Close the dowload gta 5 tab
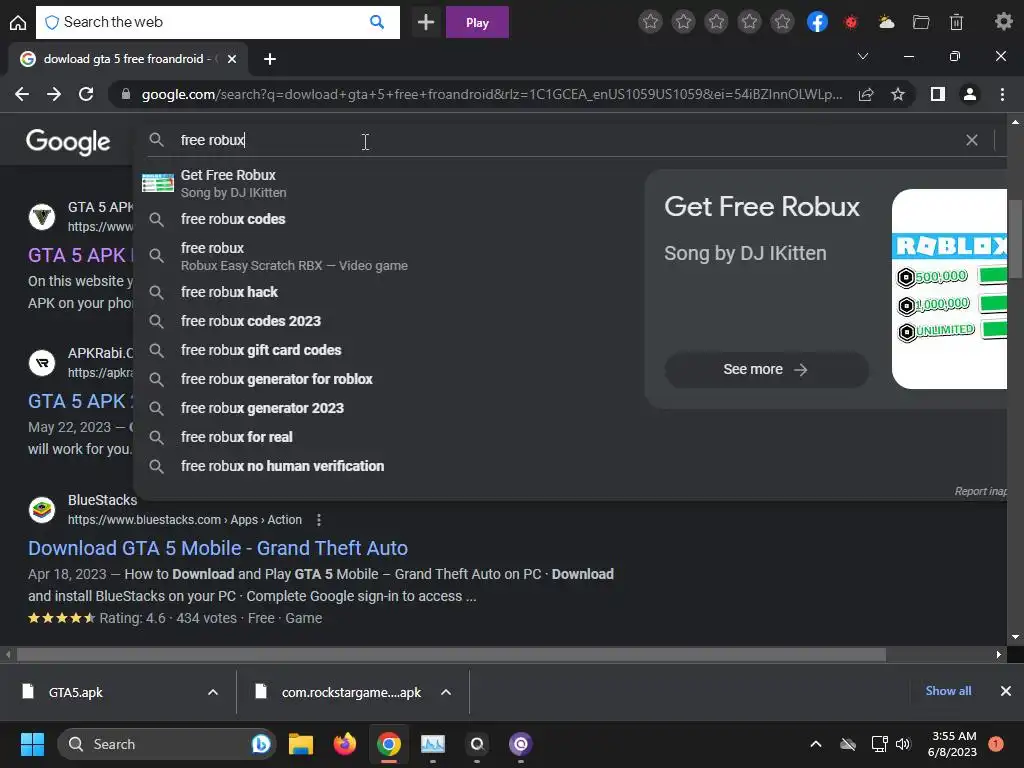Viewport: 1024px width, 768px height. click(x=232, y=59)
